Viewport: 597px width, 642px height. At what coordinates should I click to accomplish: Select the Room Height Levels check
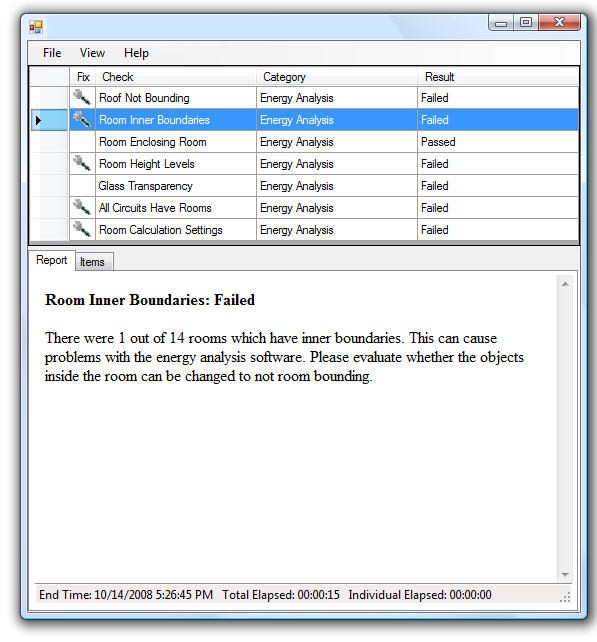176,163
